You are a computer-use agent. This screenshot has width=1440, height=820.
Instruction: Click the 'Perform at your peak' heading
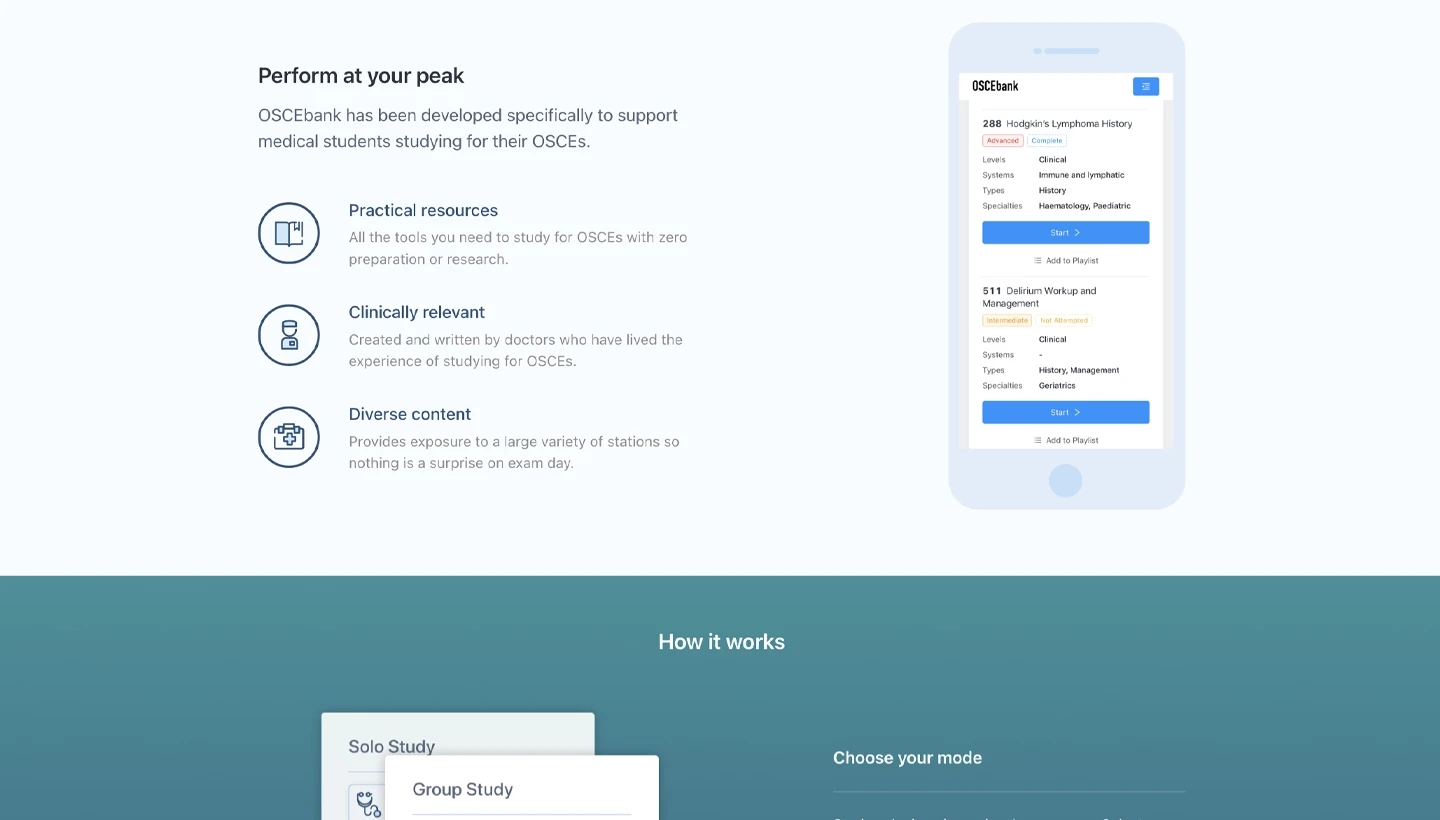tap(361, 76)
